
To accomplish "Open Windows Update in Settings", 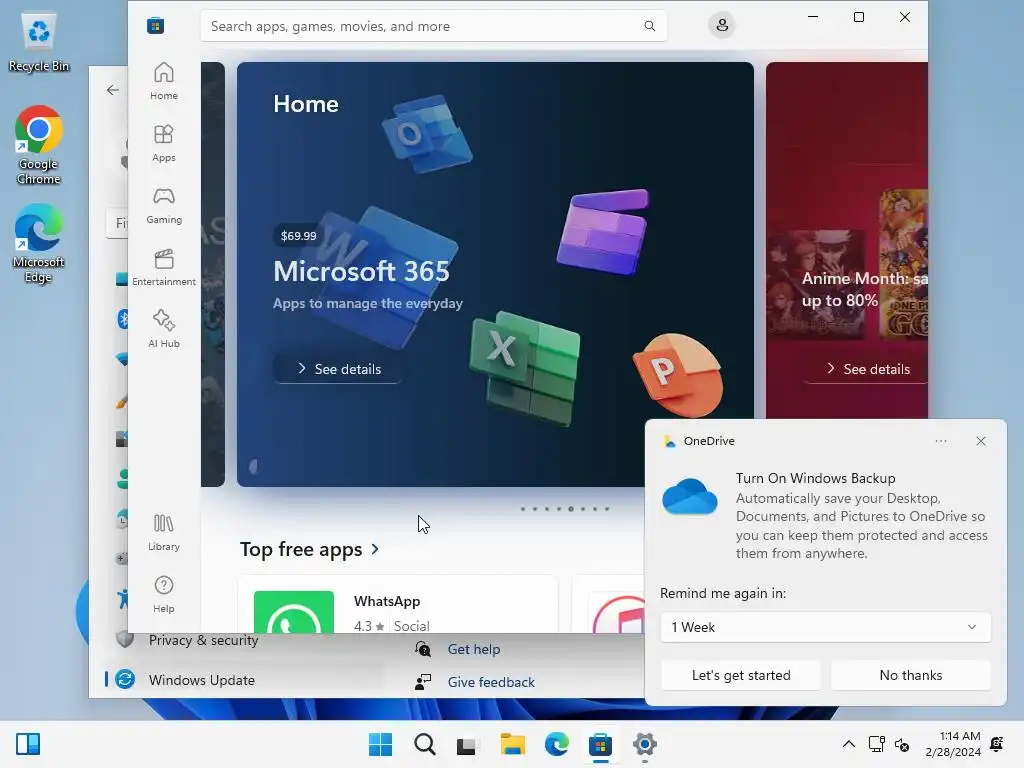I will point(202,680).
